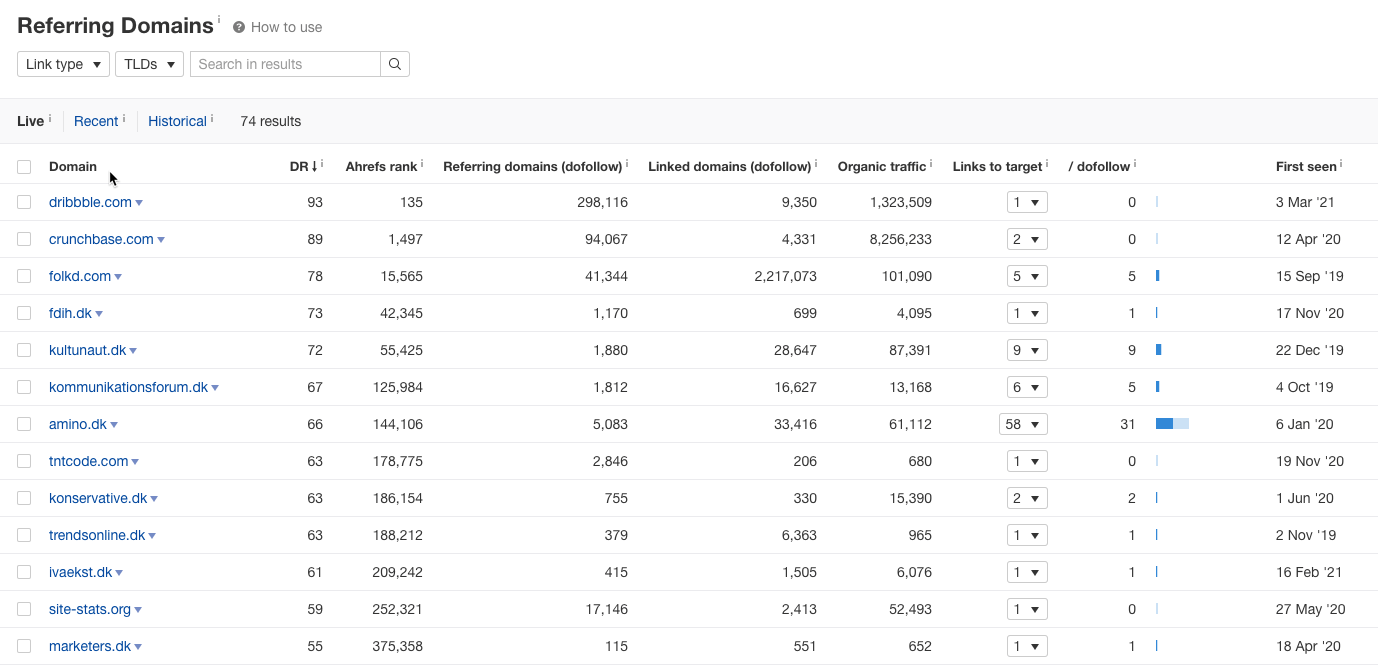Focus the Search in results field
This screenshot has height=670, width=1378.
285,64
